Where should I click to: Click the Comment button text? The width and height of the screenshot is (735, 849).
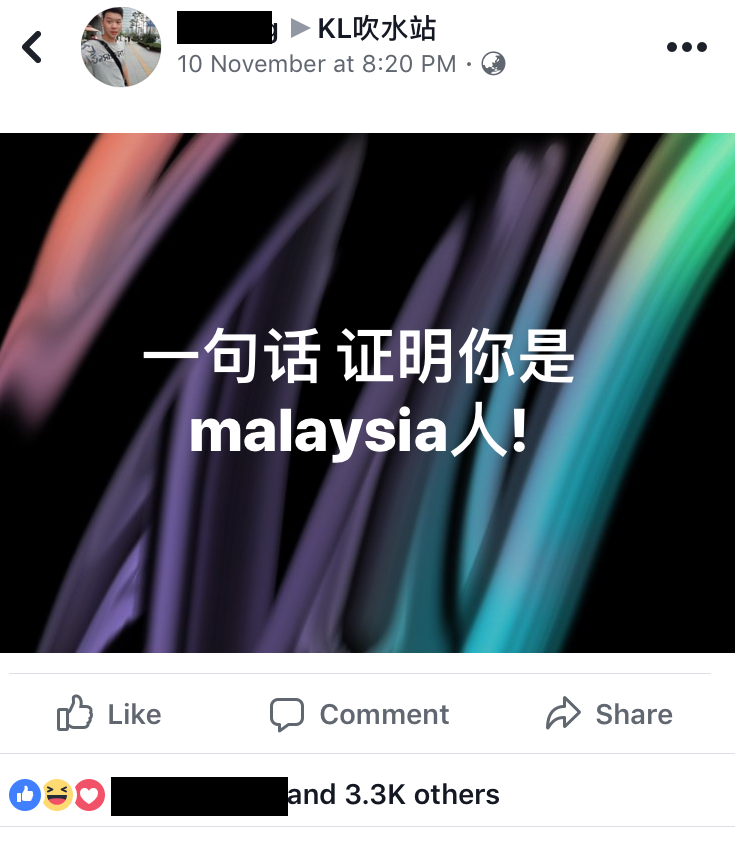point(385,714)
